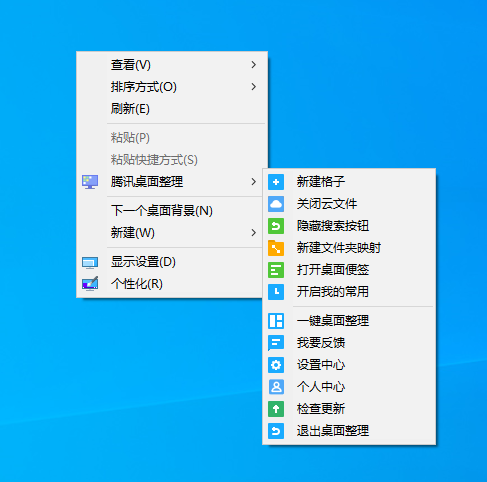Open the 排序方式(O) menu entry
This screenshot has width=487, height=482.
pyautogui.click(x=172, y=87)
